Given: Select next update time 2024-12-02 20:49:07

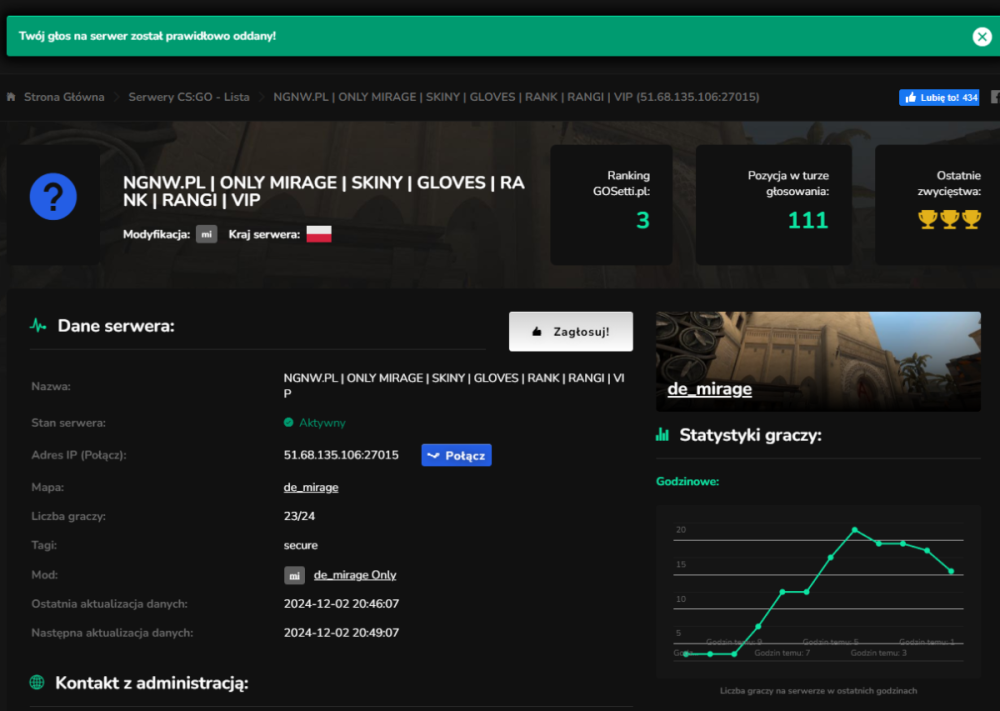Looking at the screenshot, I should 341,633.
